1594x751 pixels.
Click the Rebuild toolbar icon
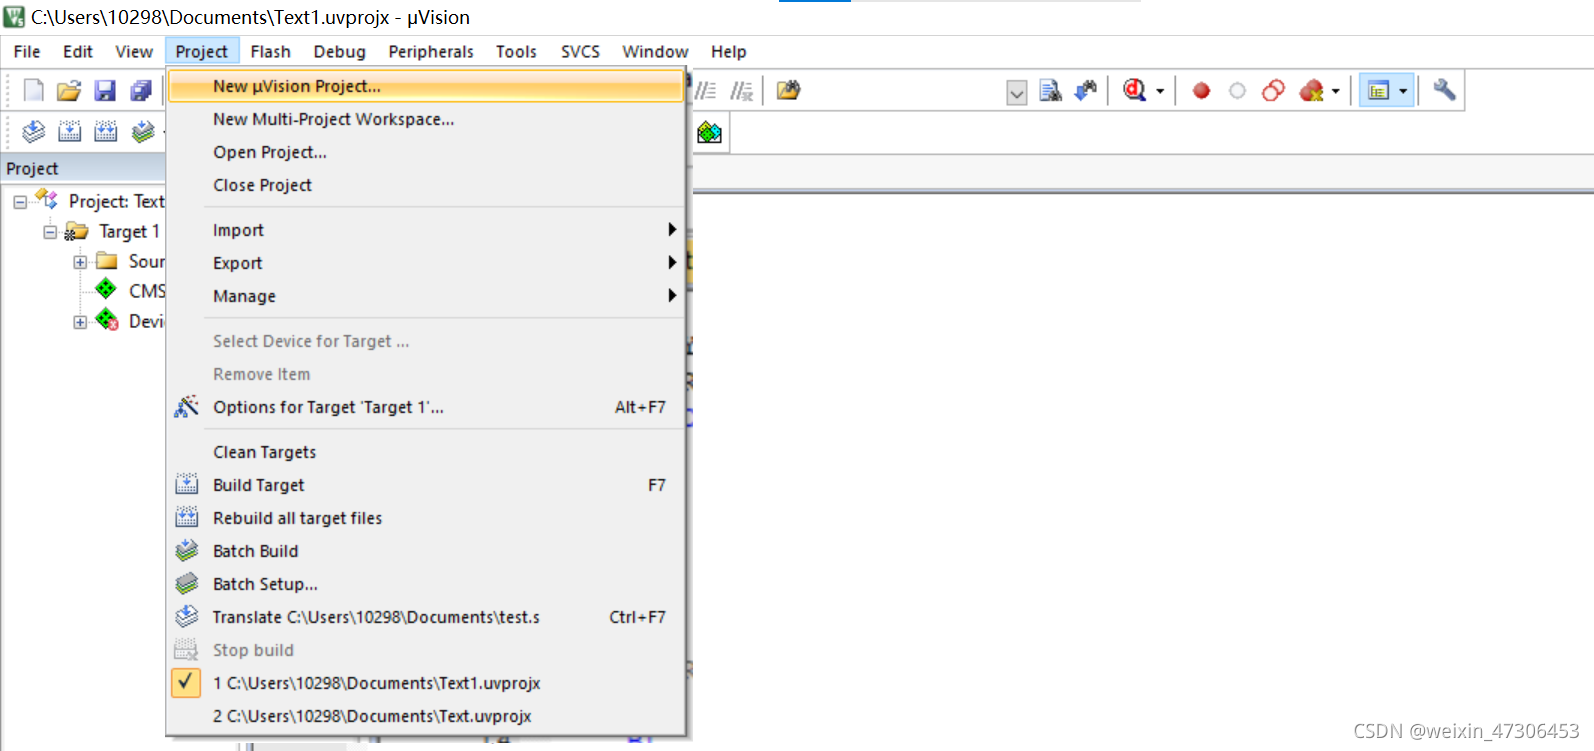pos(105,131)
